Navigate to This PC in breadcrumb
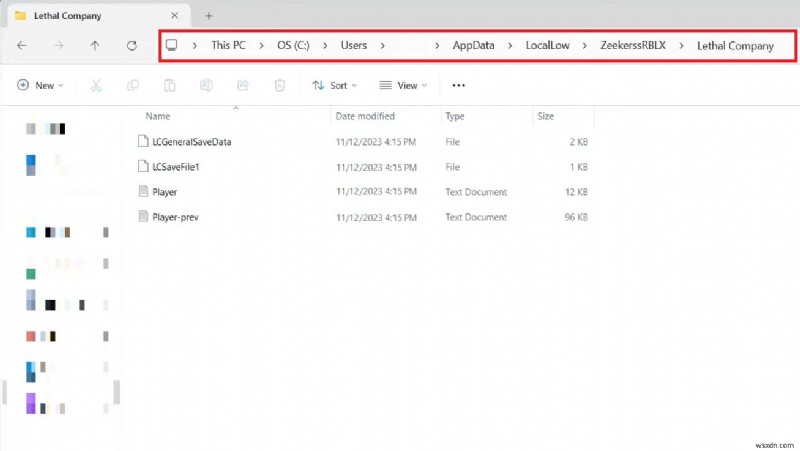800x451 pixels. click(228, 45)
